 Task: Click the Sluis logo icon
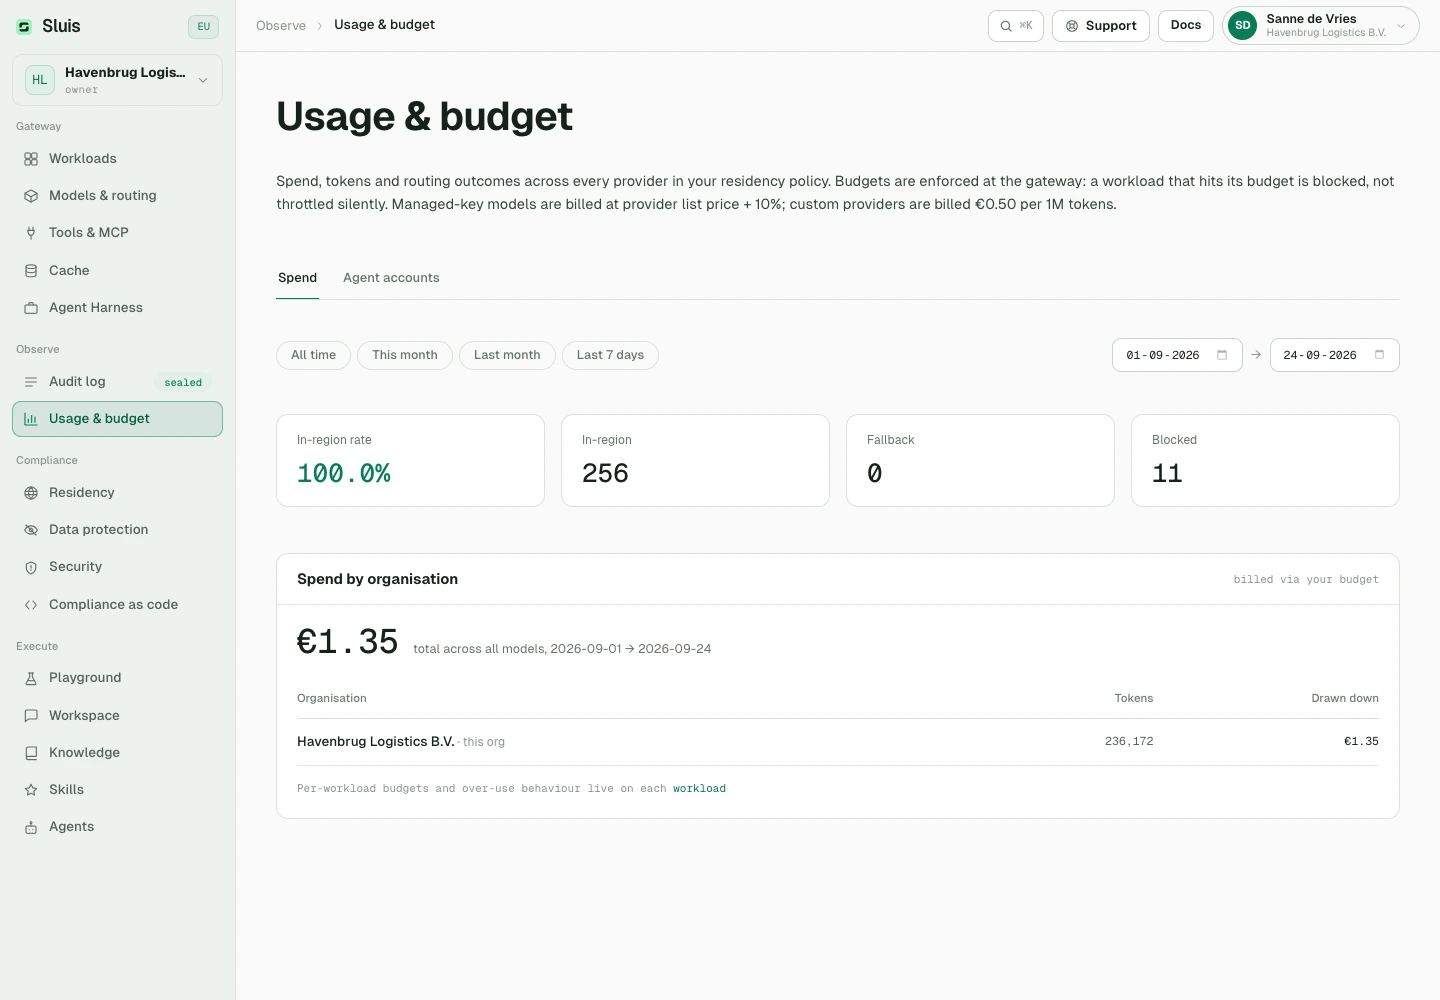tap(24, 27)
